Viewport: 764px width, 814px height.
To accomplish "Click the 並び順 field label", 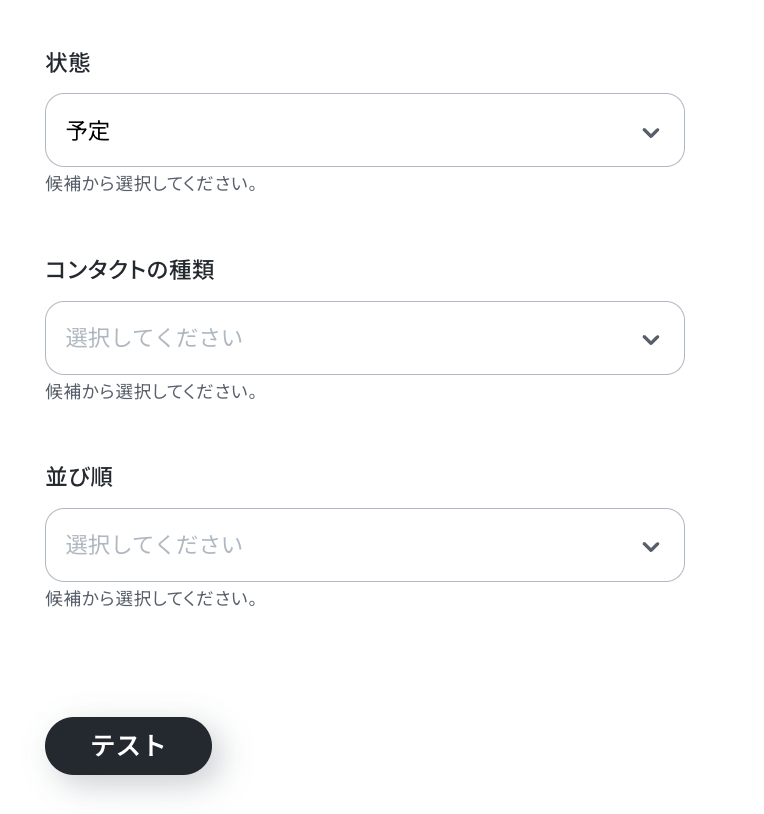I will (79, 477).
